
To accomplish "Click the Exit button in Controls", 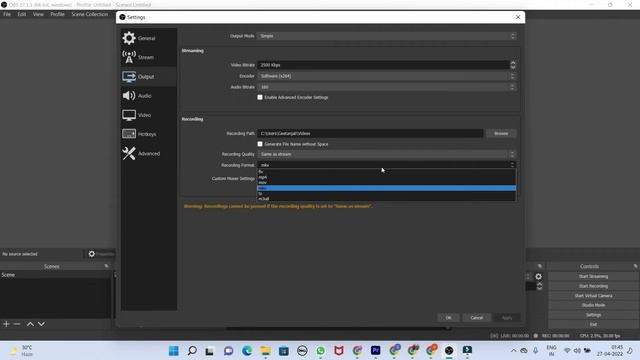I will pyautogui.click(x=593, y=324).
